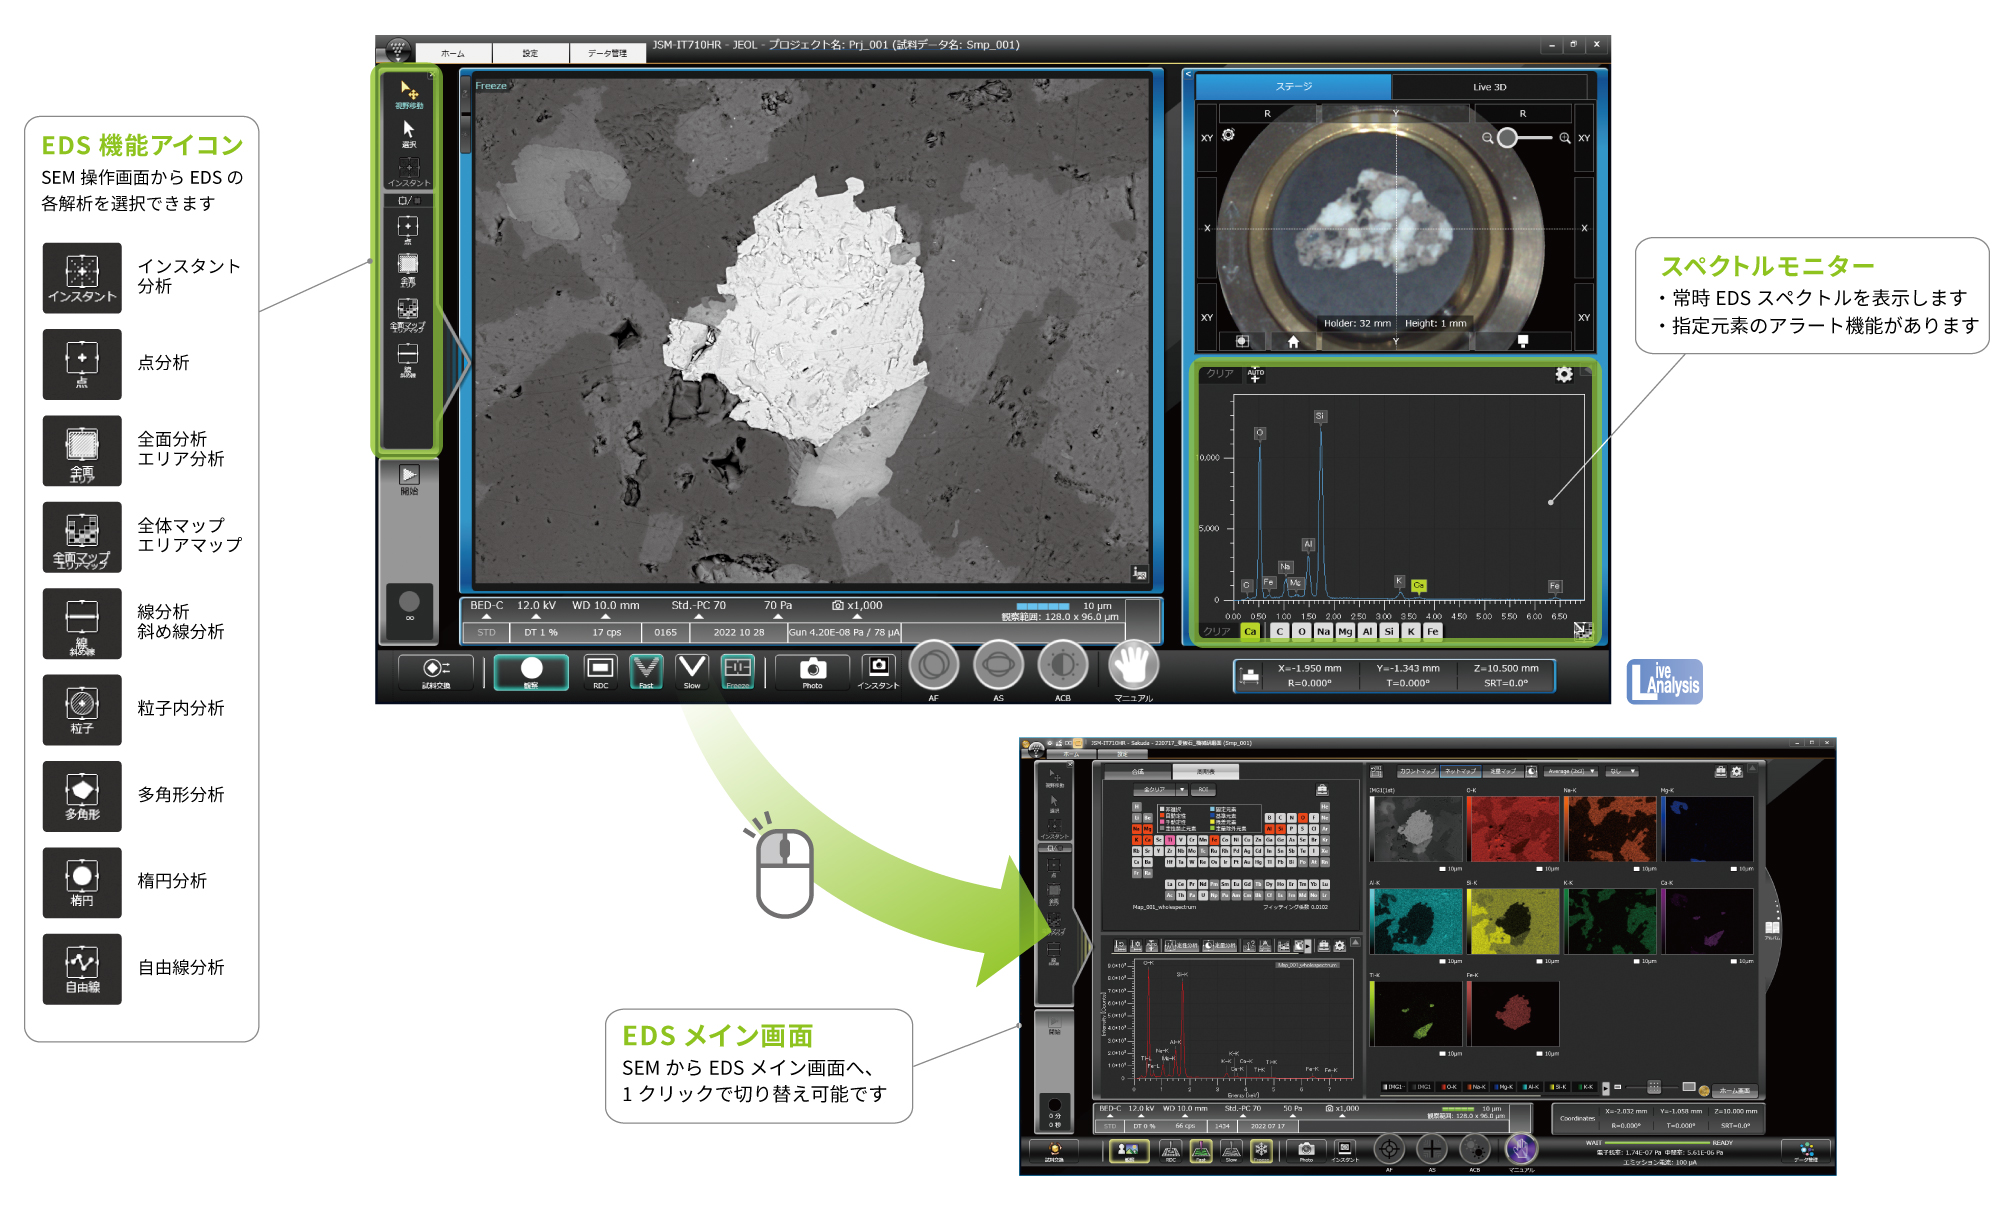Toggle the Ca element in spectrum monitor

pos(1250,631)
